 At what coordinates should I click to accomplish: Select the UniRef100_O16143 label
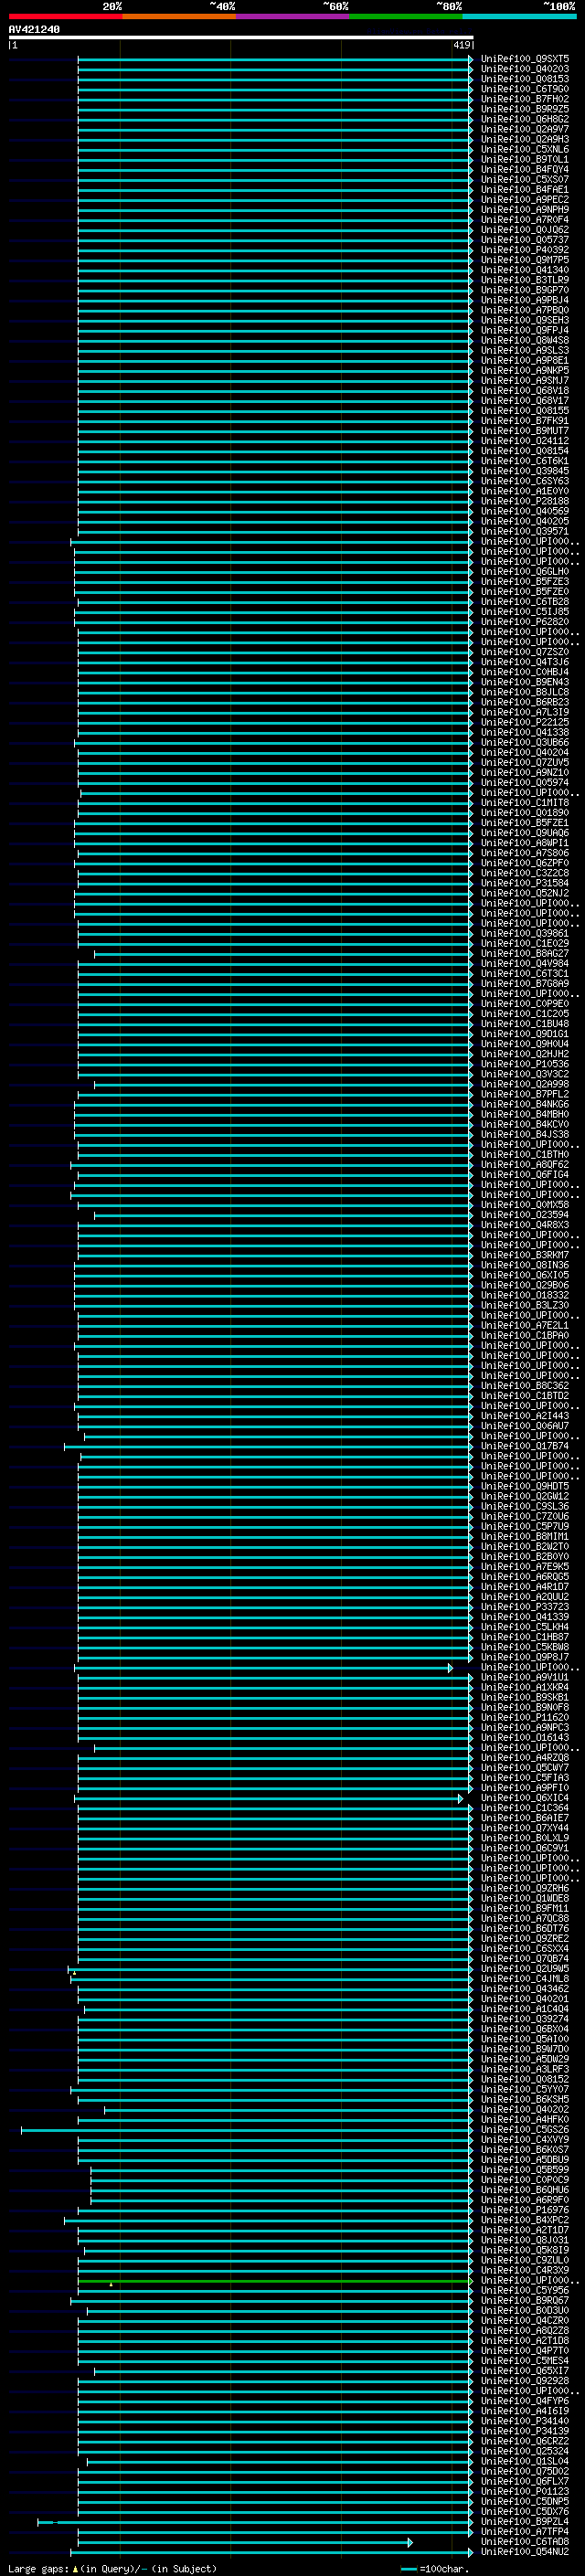pos(525,1737)
